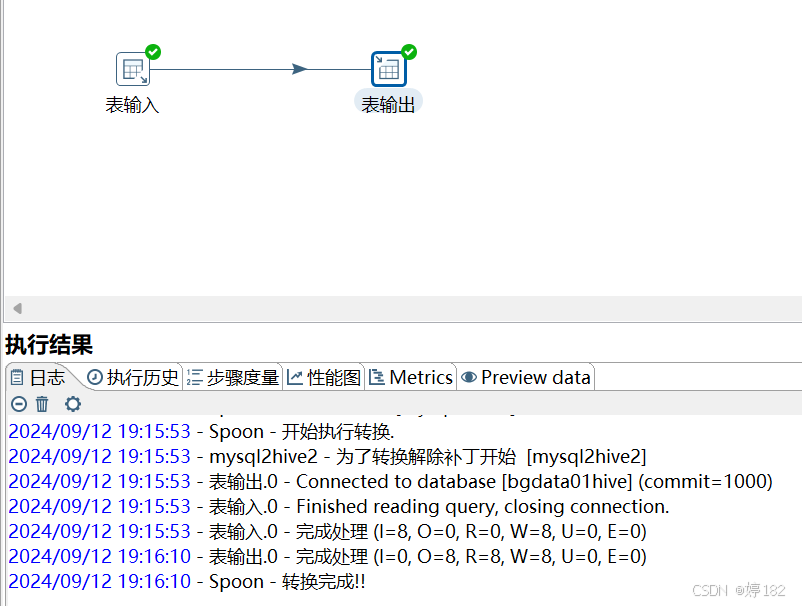Click the green success checkmark on 表输入
Screen dimensions: 802x606
151,51
